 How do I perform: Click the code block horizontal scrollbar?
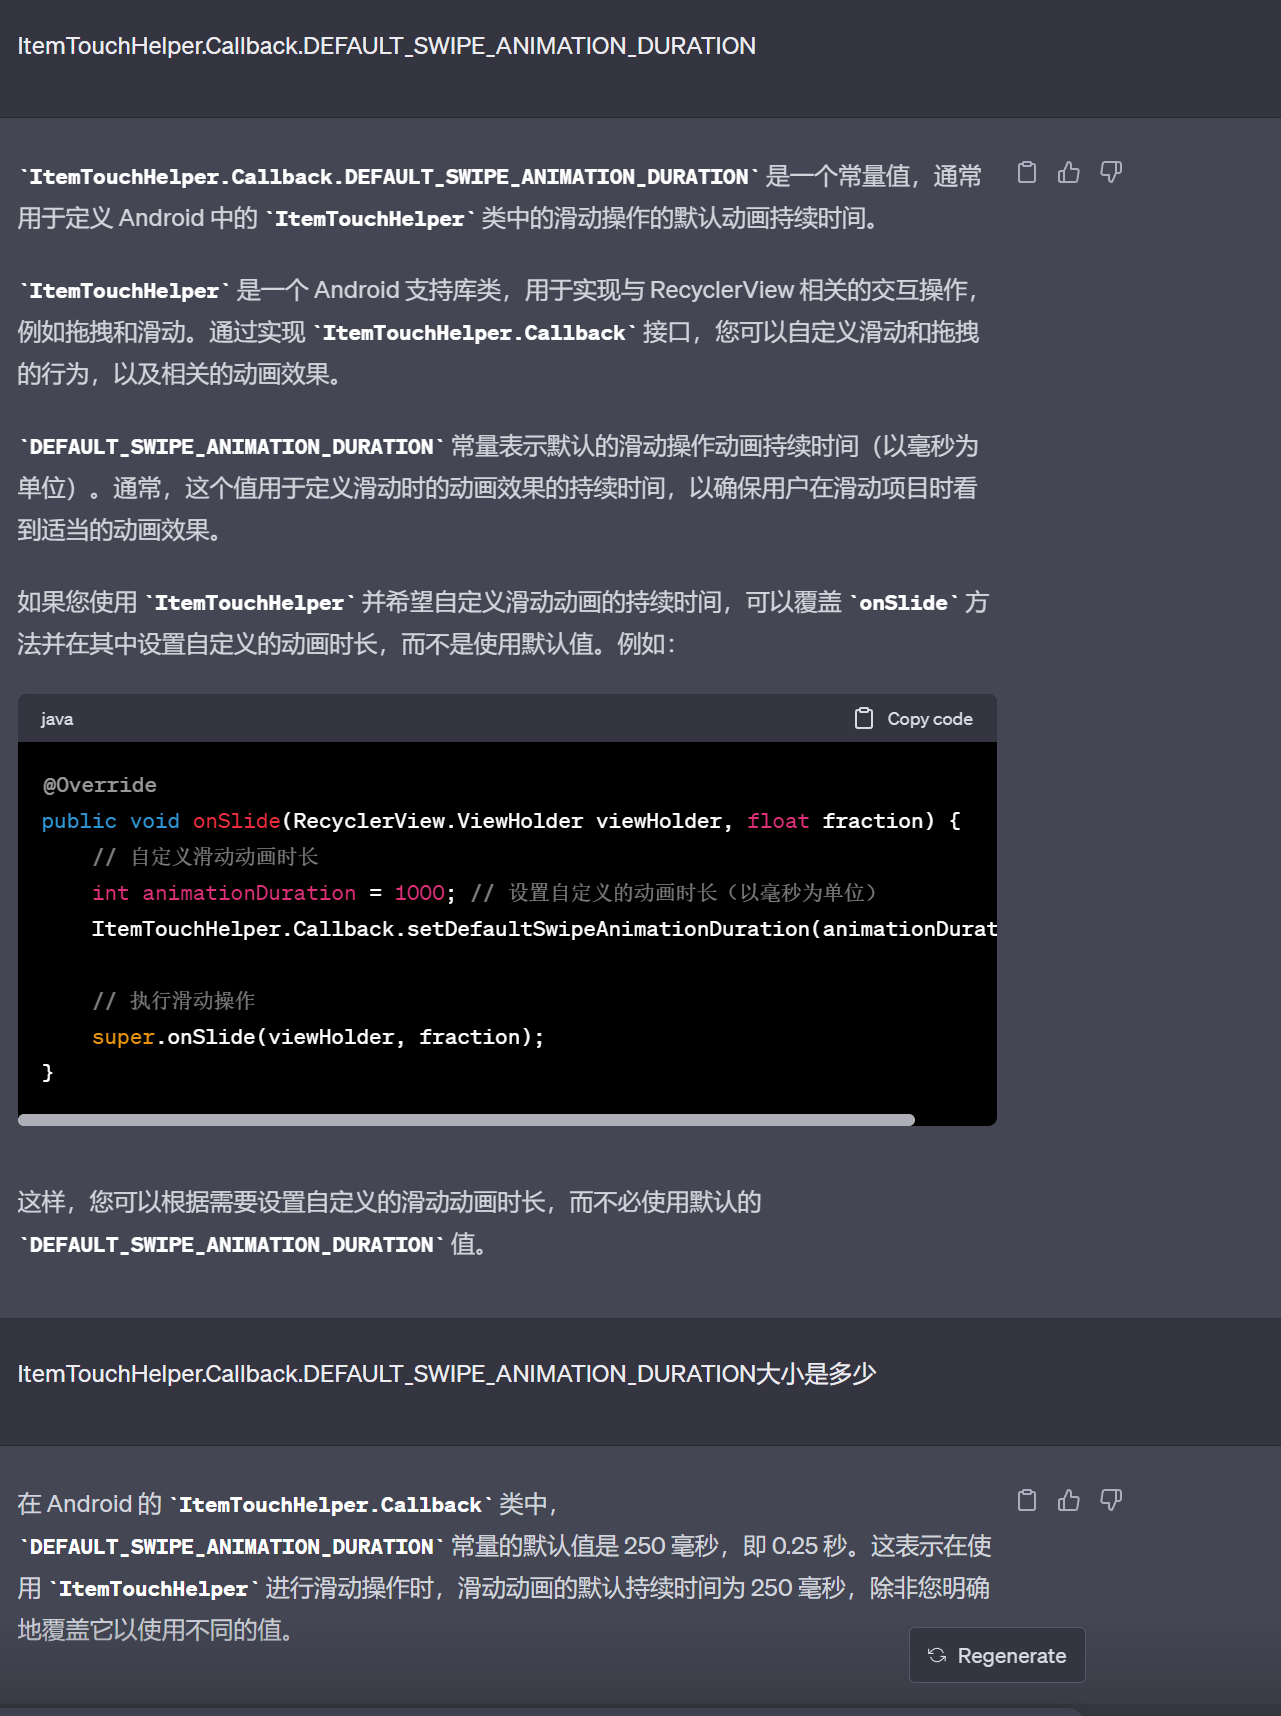466,1120
